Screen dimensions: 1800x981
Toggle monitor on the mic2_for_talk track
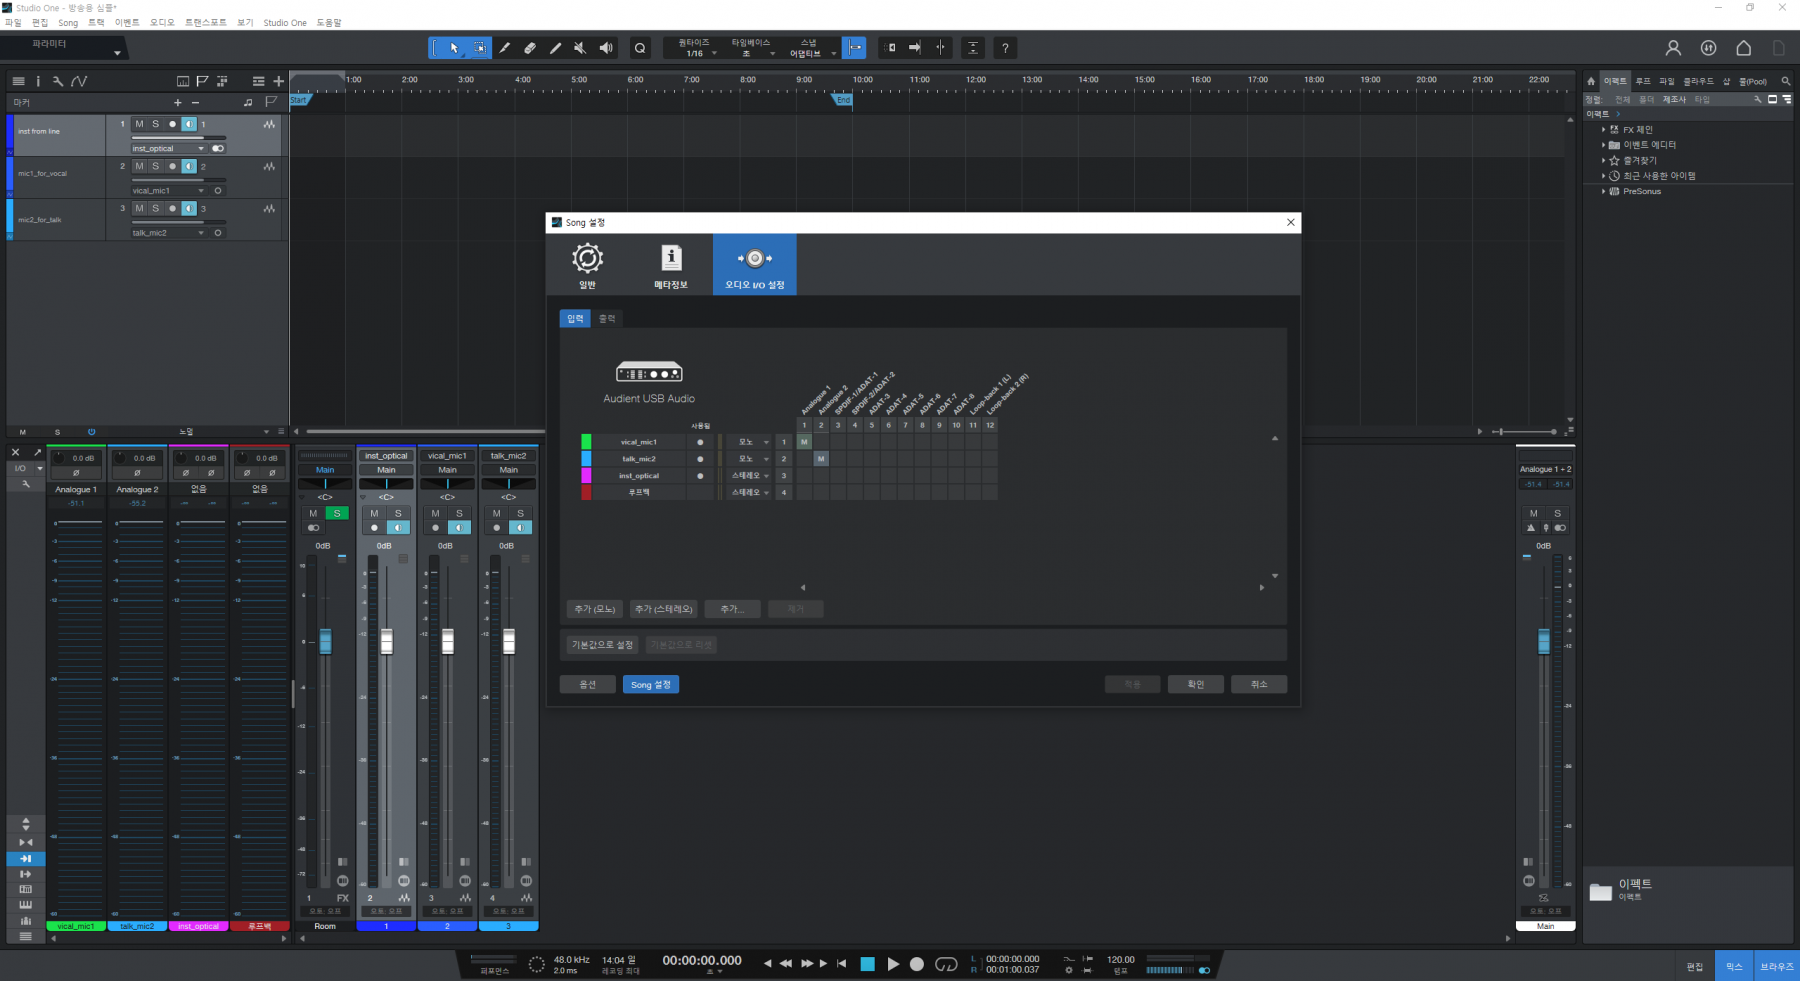pos(188,208)
